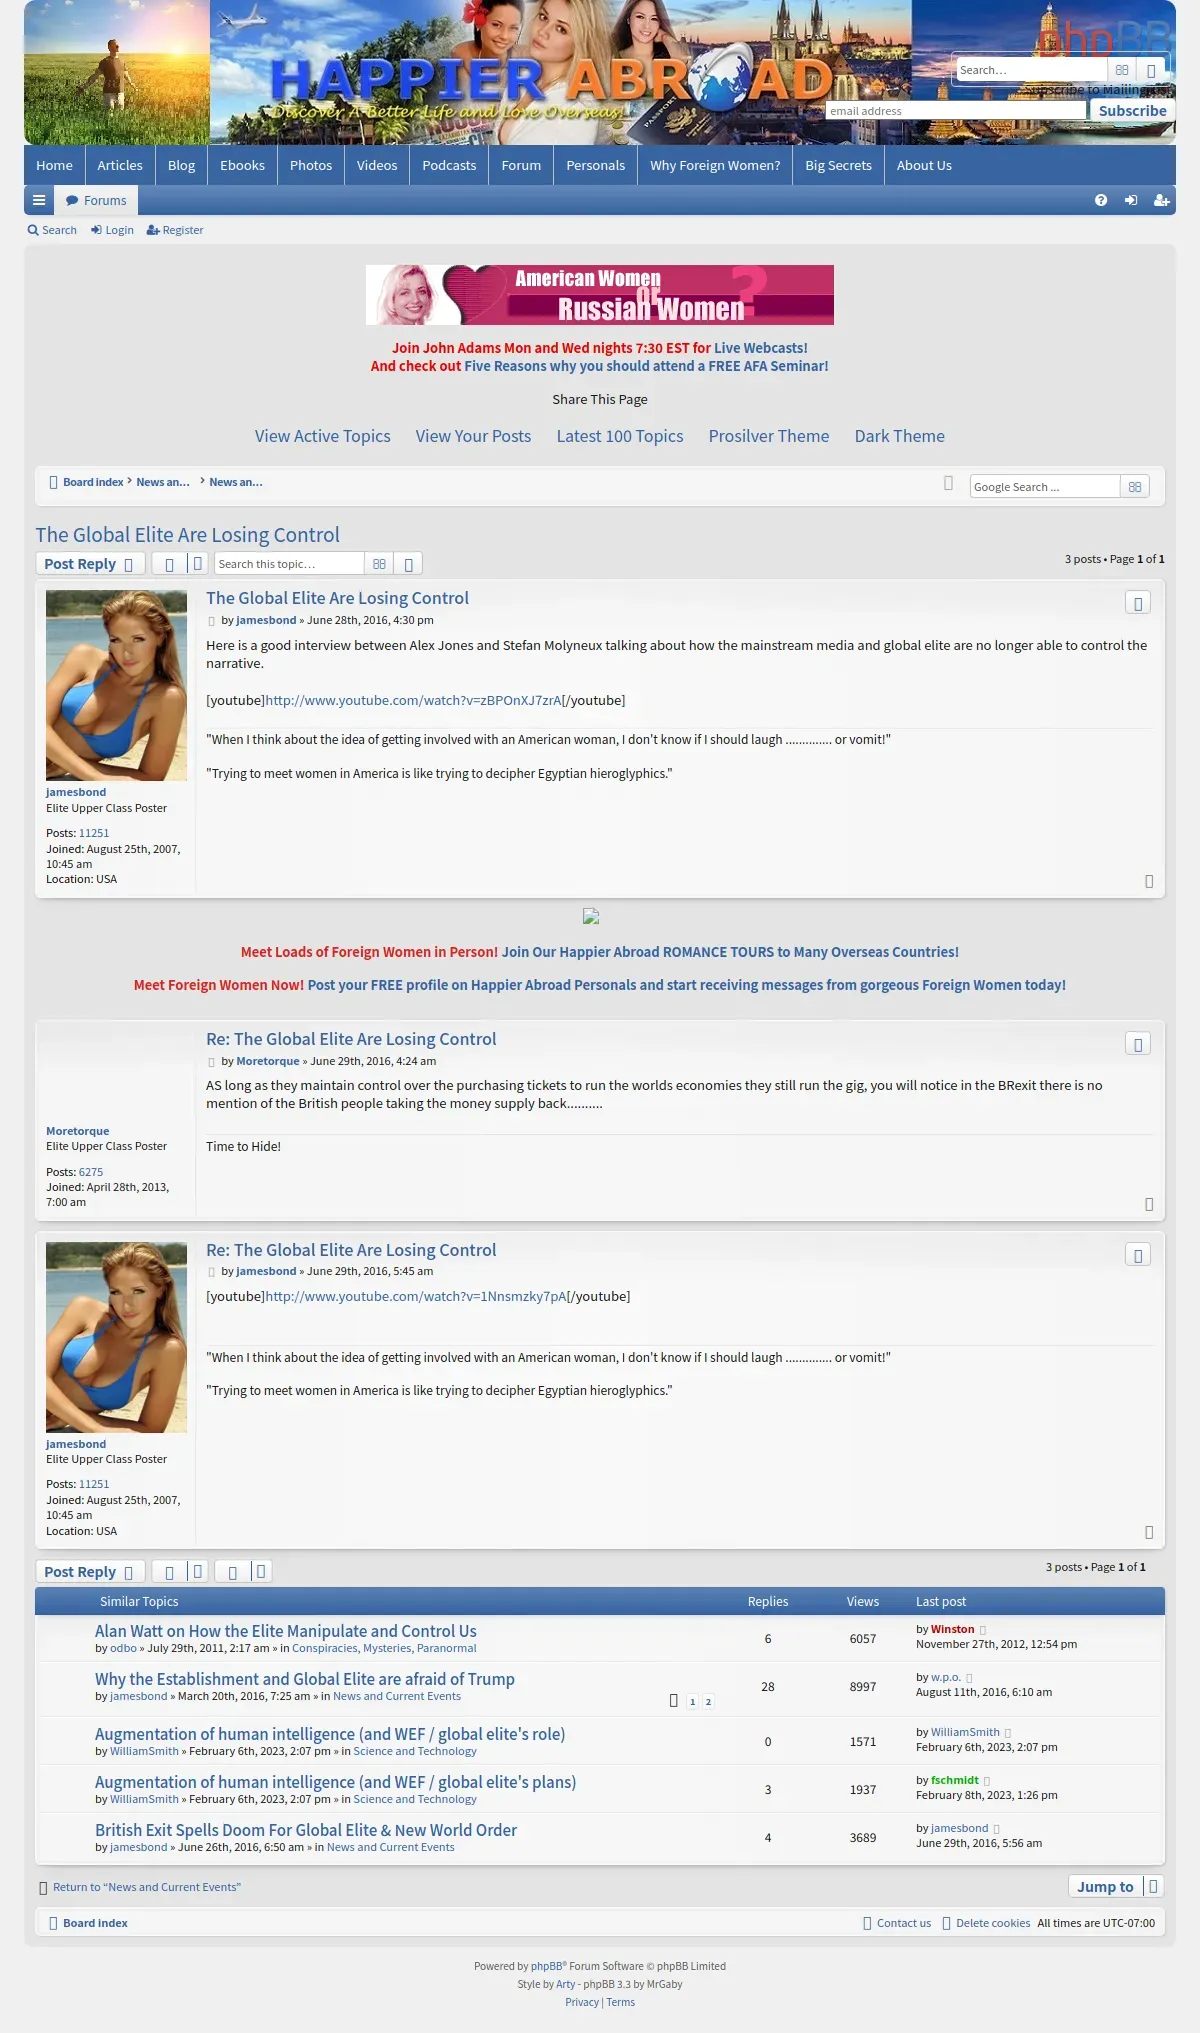Viewport: 1200px width, 2033px height.
Task: Quote jamesbond's first post
Action: 1138,603
